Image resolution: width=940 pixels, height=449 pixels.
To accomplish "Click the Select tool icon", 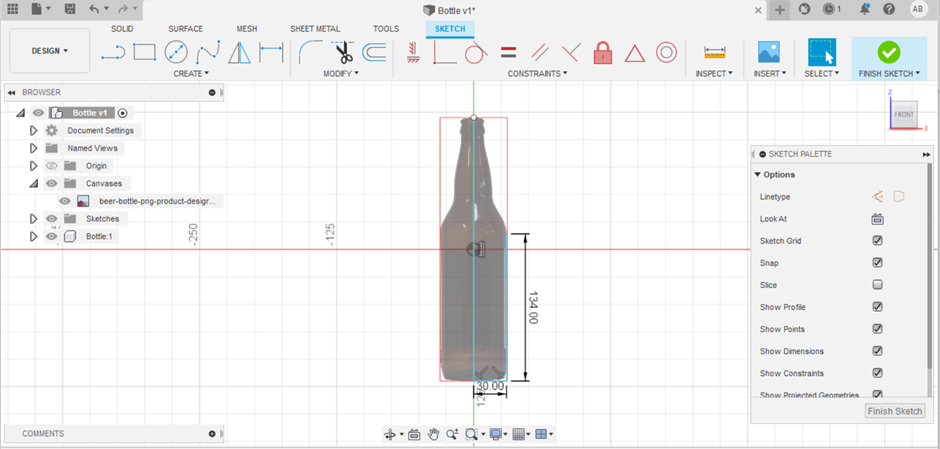I will point(822,53).
